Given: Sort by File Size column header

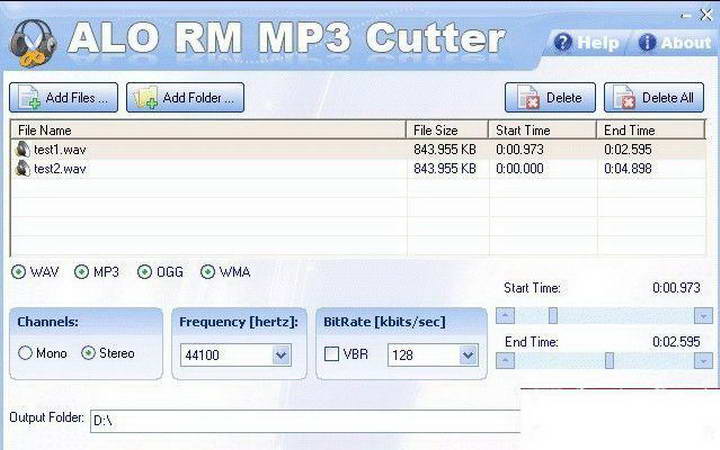Looking at the screenshot, I should tap(447, 130).
